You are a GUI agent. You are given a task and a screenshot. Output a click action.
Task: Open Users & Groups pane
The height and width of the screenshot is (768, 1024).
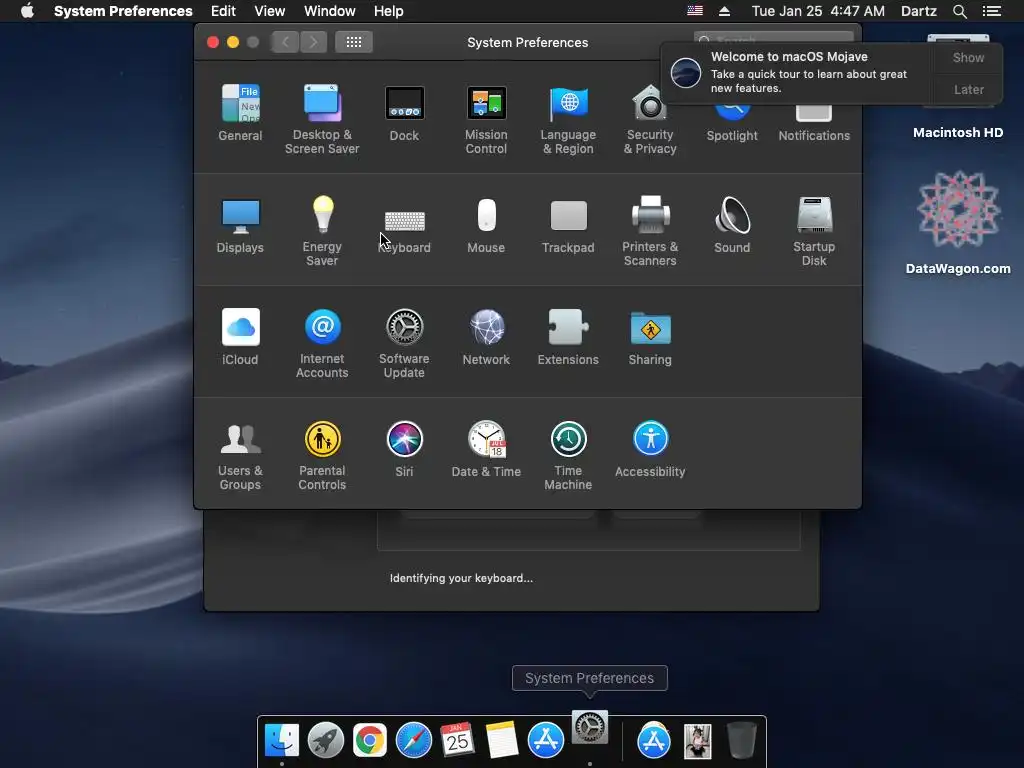240,455
